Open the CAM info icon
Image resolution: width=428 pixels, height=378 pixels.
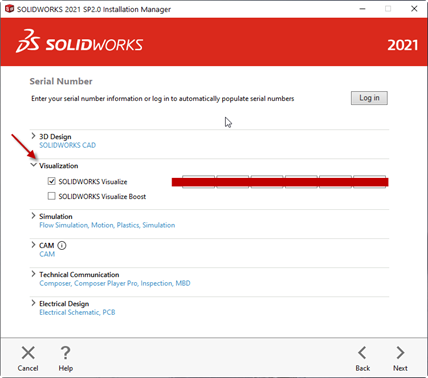[62, 246]
